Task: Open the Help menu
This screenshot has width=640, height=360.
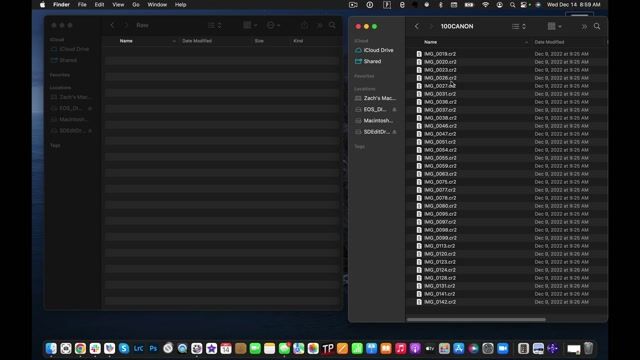Action: (x=180, y=5)
